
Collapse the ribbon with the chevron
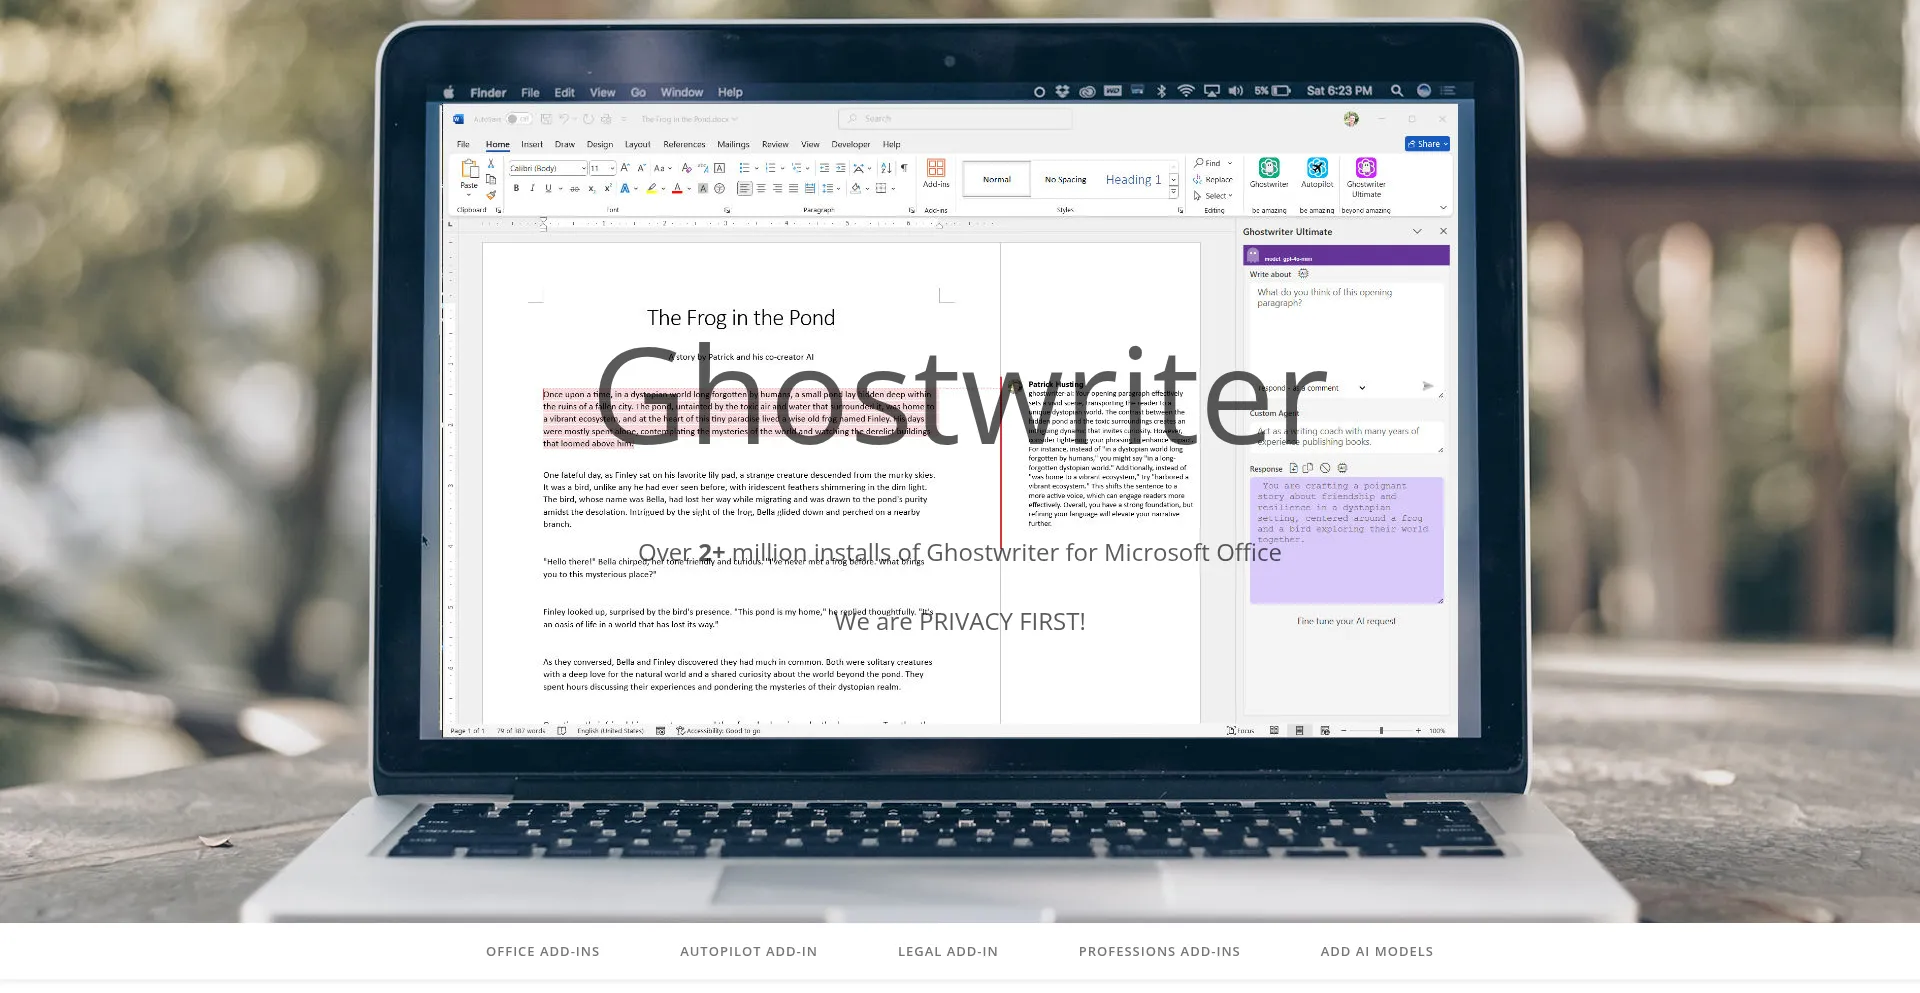pos(1443,208)
